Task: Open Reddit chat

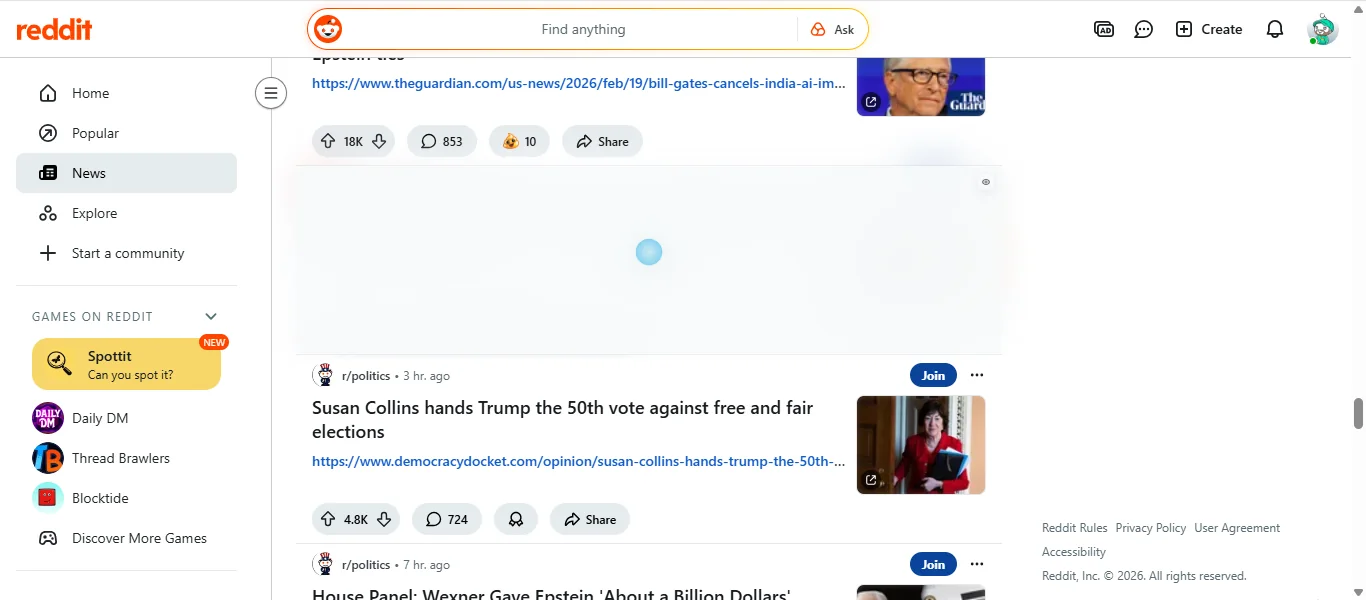Action: (x=1143, y=29)
